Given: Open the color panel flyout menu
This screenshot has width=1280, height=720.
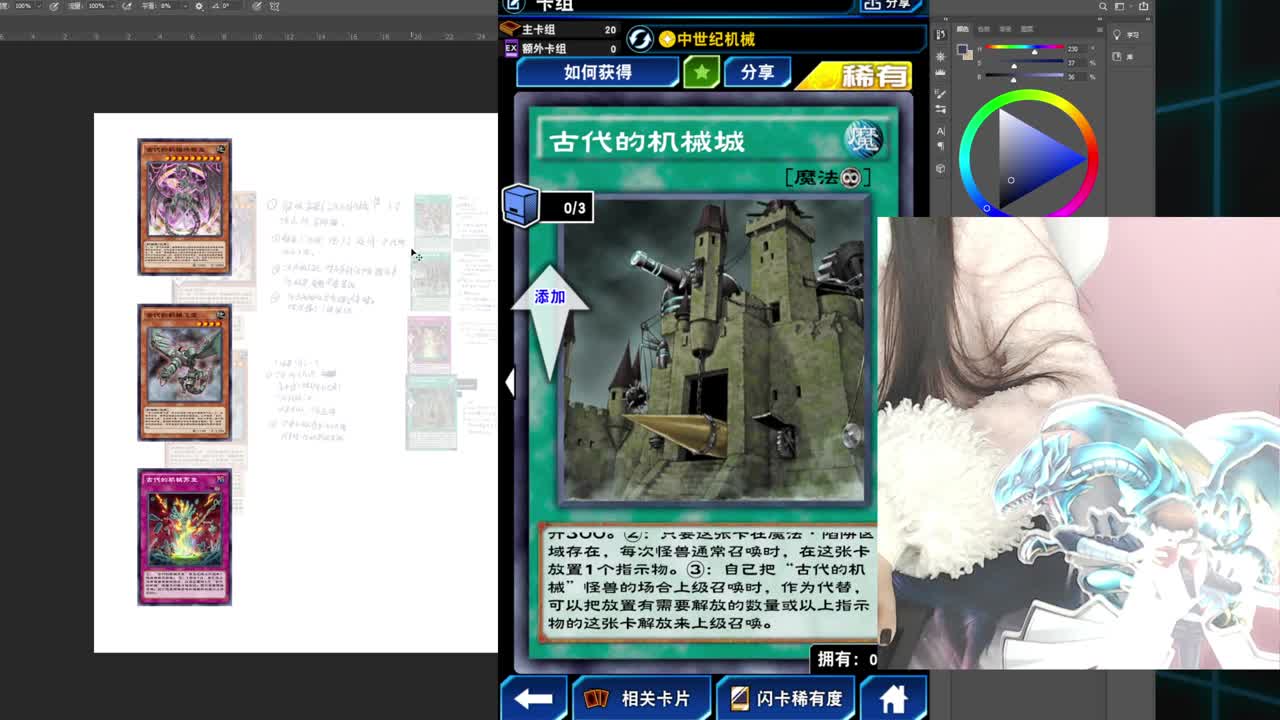Looking at the screenshot, I should click(x=1100, y=30).
